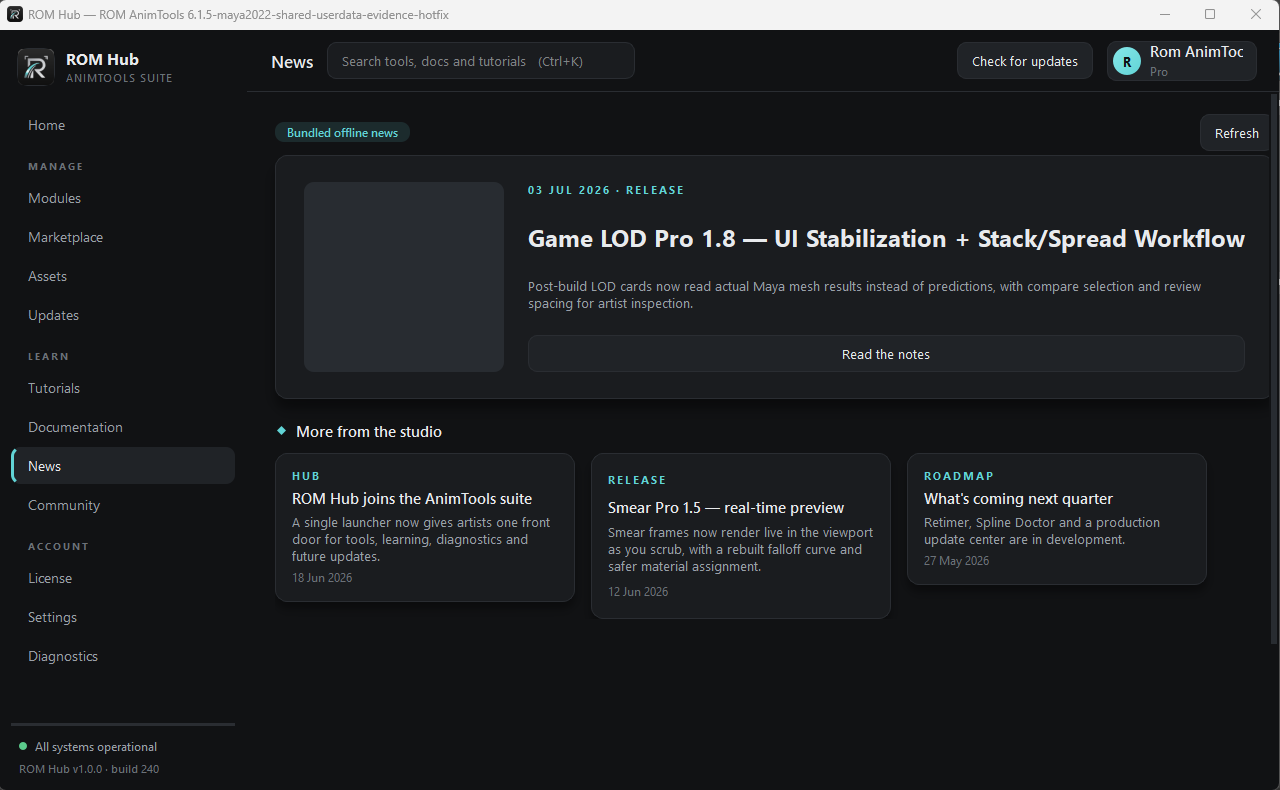Click the R user avatar
Viewport: 1280px width, 790px height.
click(1127, 62)
